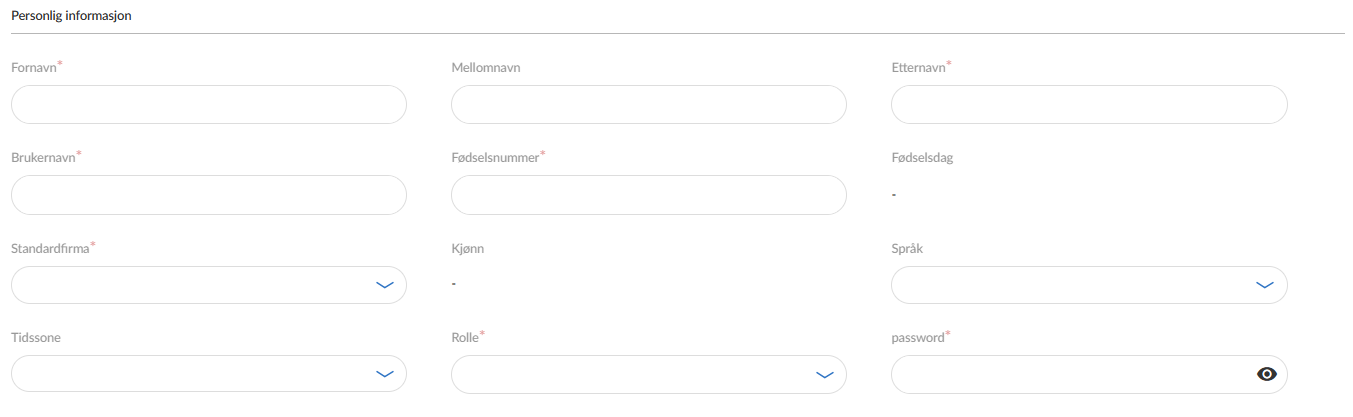This screenshot has height=417, width=1353.
Task: Expand the Standardfirma dropdown arrow
Action: point(384,285)
